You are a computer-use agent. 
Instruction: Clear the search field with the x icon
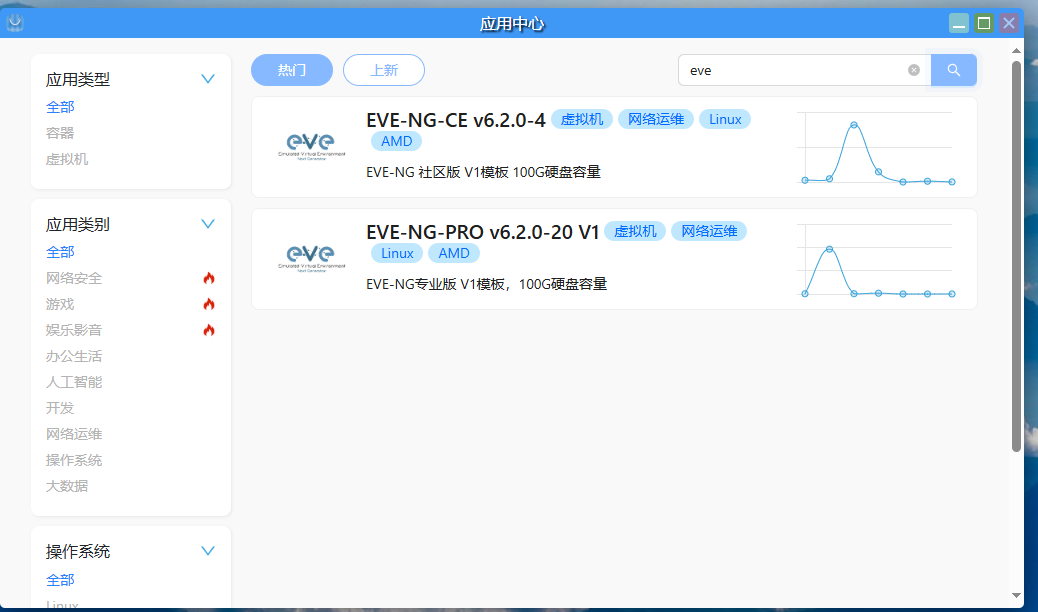[914, 70]
